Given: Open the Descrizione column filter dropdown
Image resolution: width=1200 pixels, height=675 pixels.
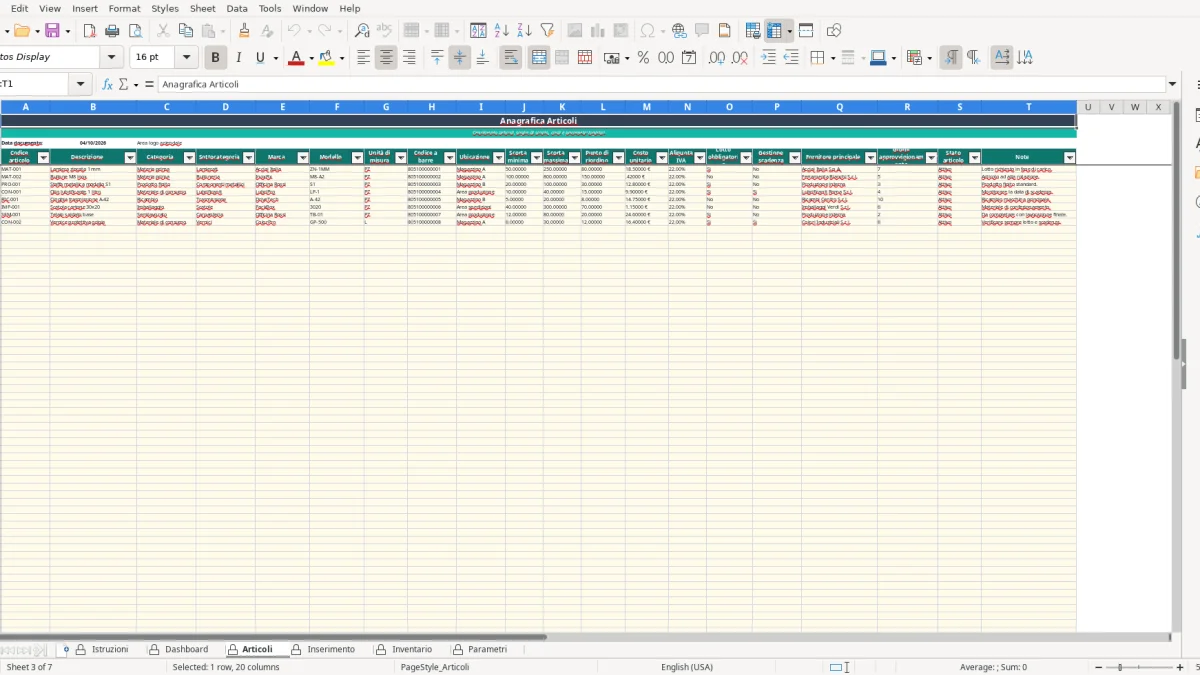Looking at the screenshot, I should click(130, 157).
